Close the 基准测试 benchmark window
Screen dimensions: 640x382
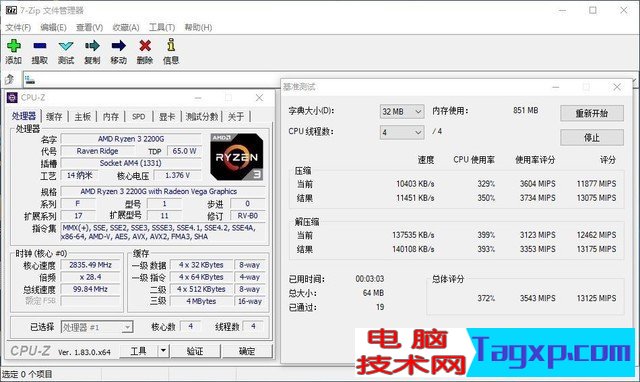tap(617, 87)
